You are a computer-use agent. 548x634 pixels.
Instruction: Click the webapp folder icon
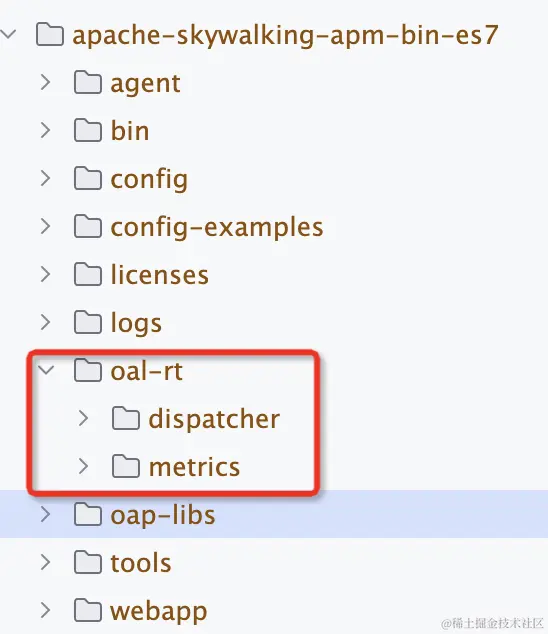(88, 610)
